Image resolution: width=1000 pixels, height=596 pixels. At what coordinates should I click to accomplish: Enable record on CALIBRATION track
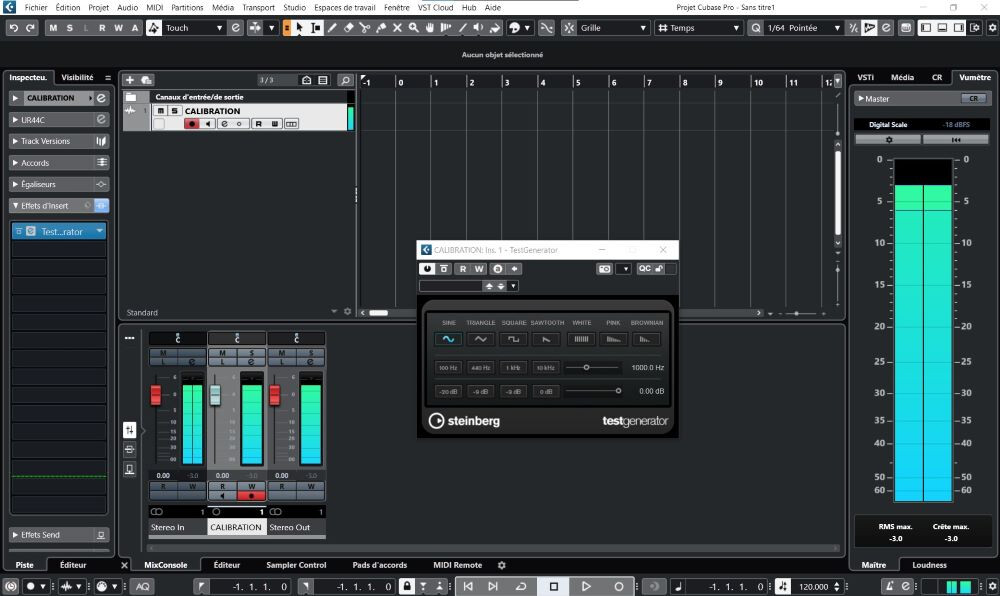point(191,124)
